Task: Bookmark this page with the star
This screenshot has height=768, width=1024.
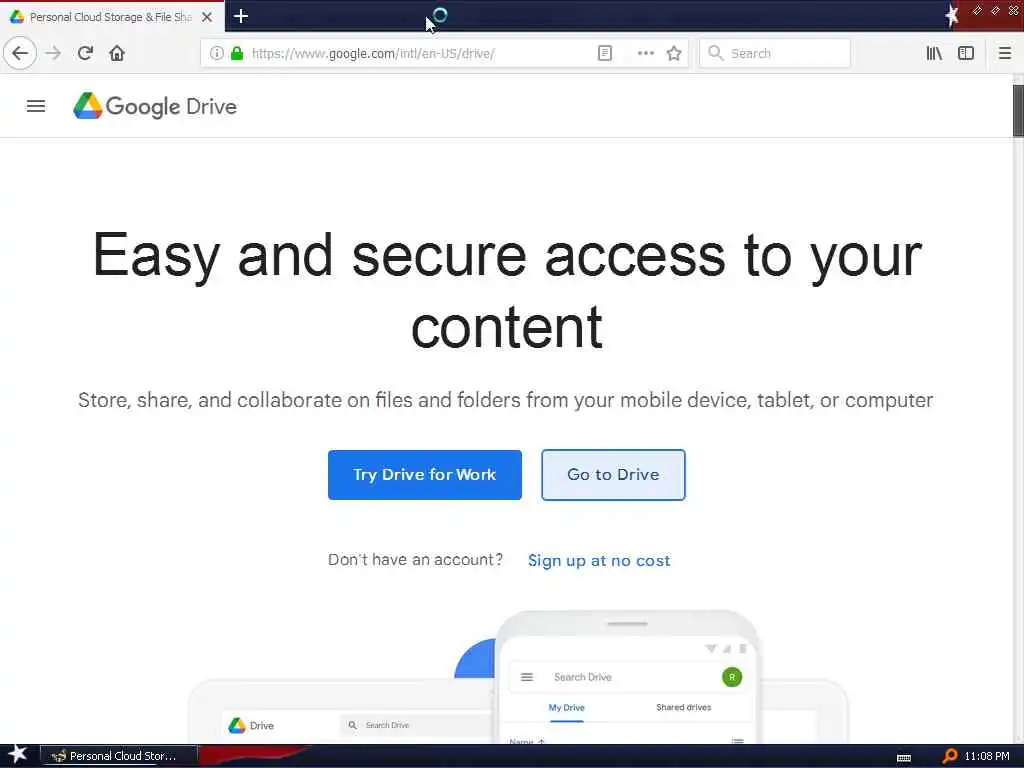Action: (x=674, y=53)
